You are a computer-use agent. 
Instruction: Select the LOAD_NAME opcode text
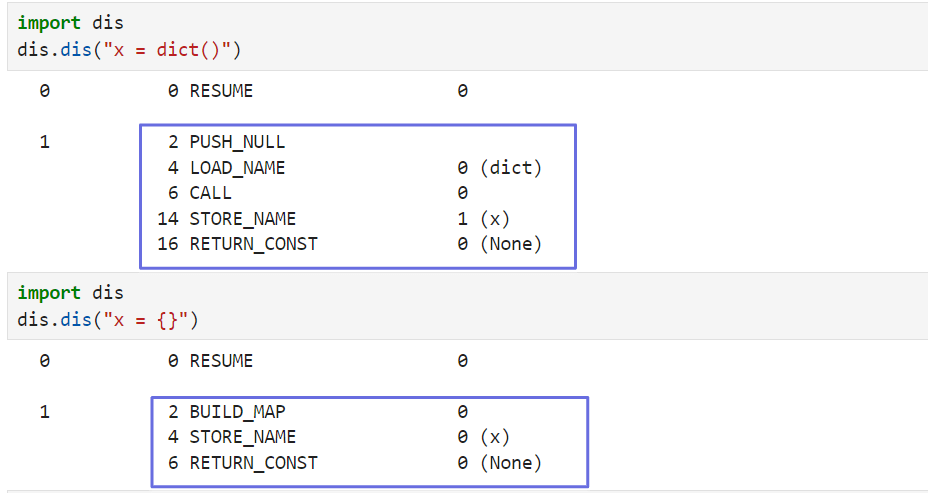[x=237, y=168]
